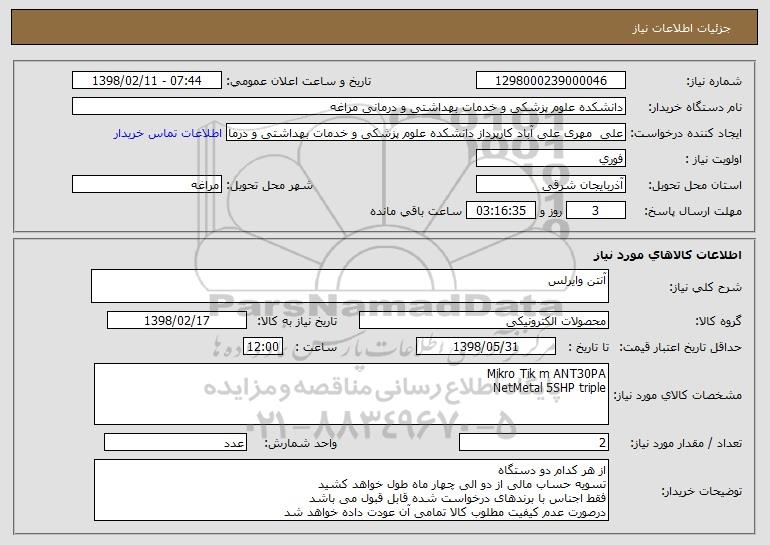This screenshot has width=770, height=545.
Task: Click the text ساعت باقی مانده
Action: pyautogui.click(x=415, y=211)
